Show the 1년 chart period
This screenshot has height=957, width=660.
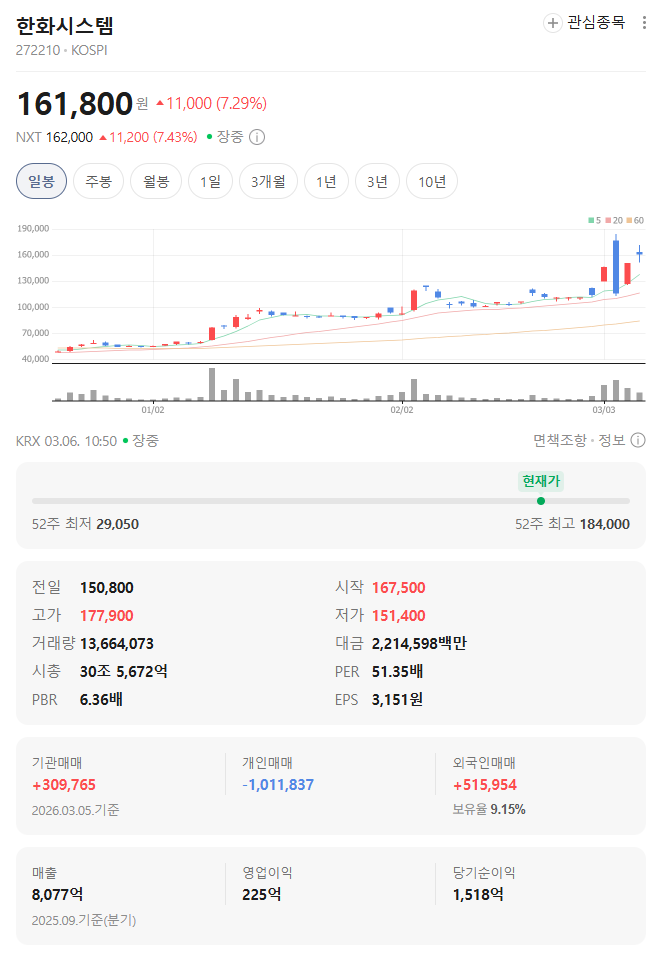pos(327,181)
